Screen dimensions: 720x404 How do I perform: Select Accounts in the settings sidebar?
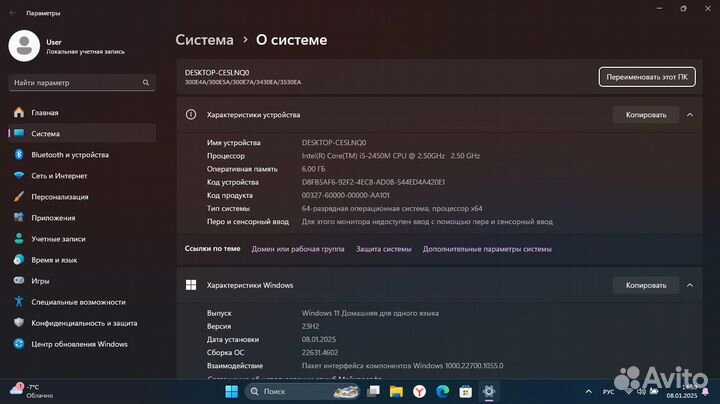59,239
